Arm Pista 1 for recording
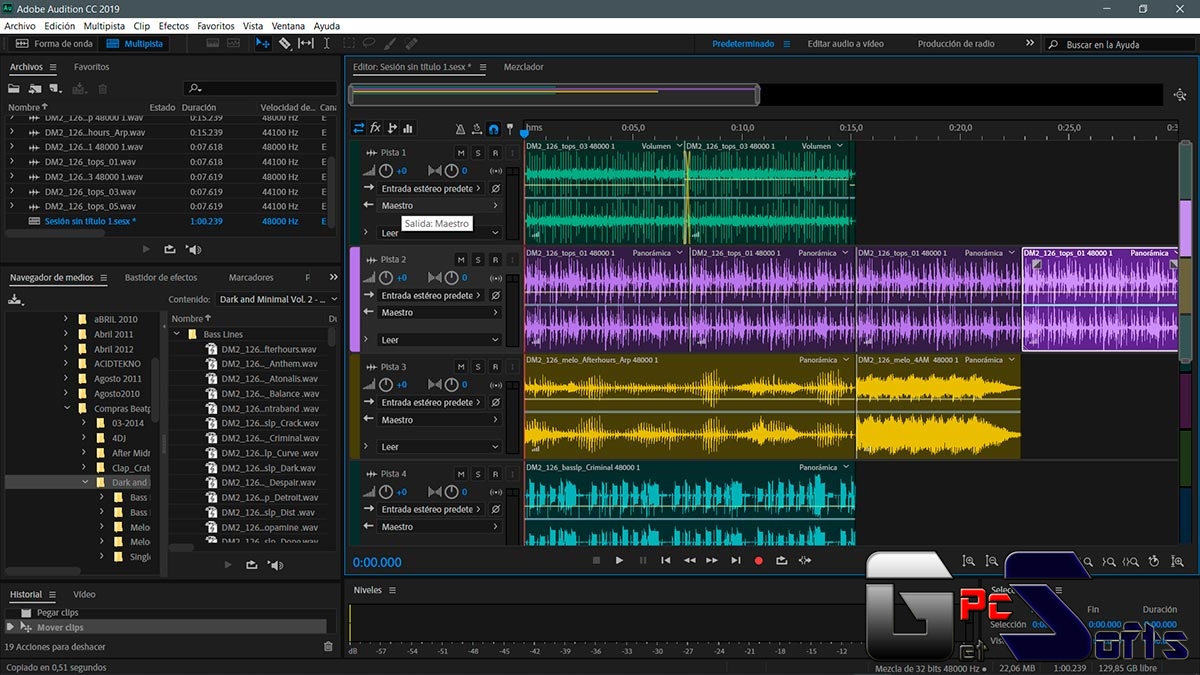This screenshot has height=675, width=1200. 495,153
